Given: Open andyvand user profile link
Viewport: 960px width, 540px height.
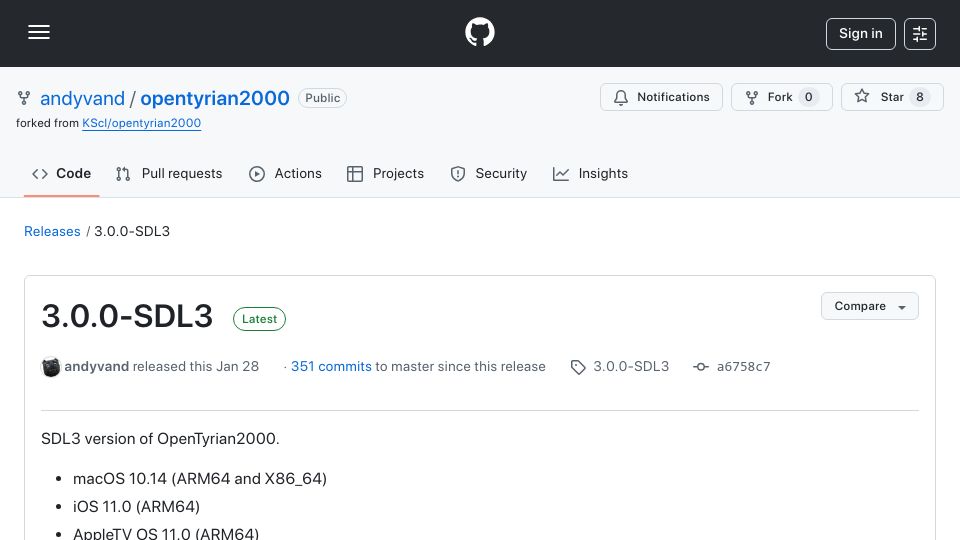Looking at the screenshot, I should point(82,99).
